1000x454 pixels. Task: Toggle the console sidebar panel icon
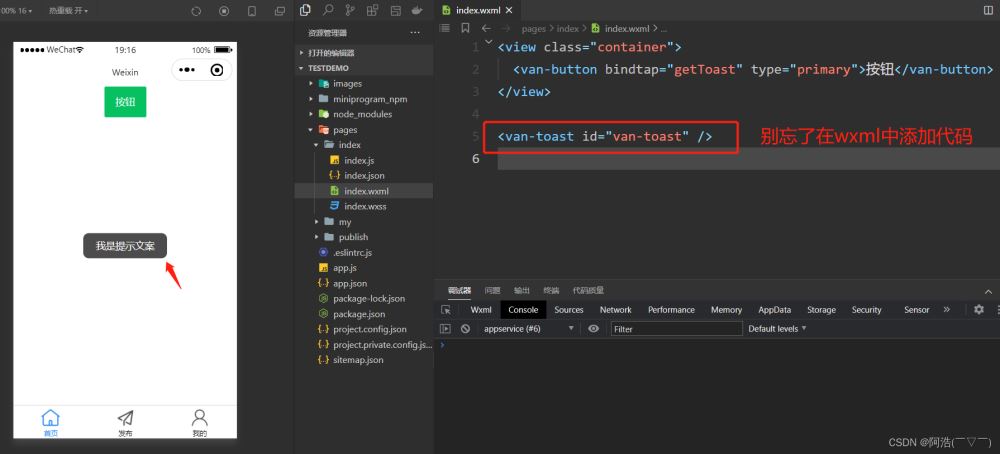446,328
